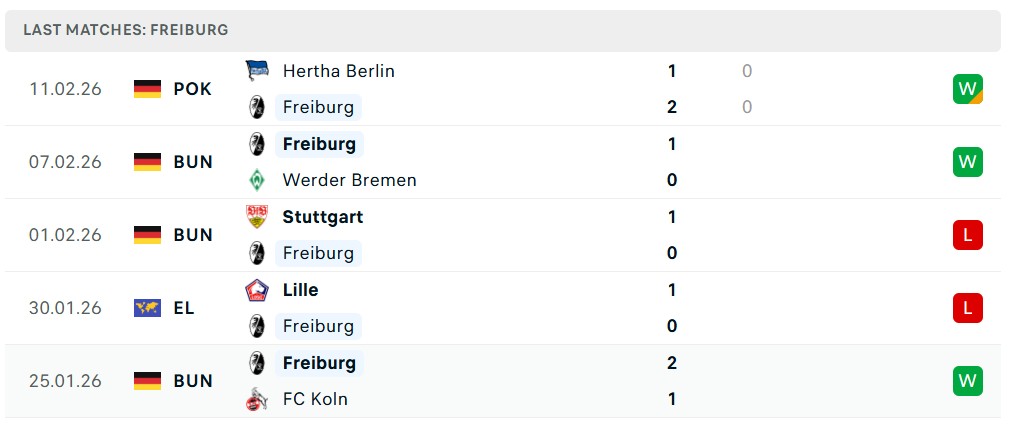Click the Stuttgart club crest

(x=257, y=217)
